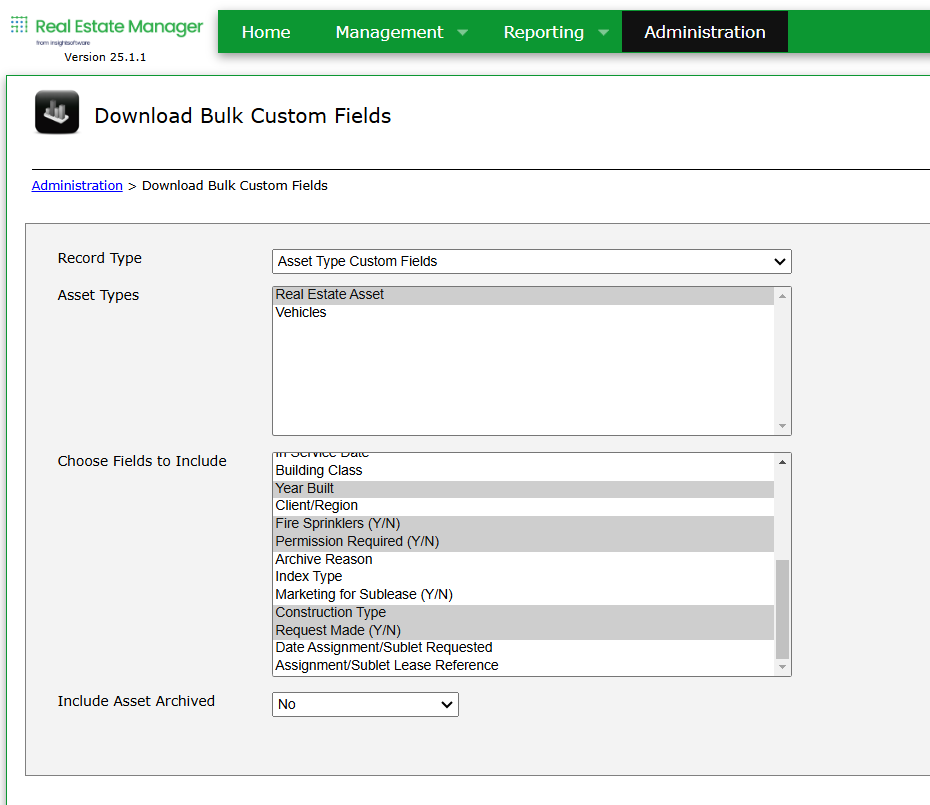Select the Archive Reason field
This screenshot has width=930, height=805.
524,559
